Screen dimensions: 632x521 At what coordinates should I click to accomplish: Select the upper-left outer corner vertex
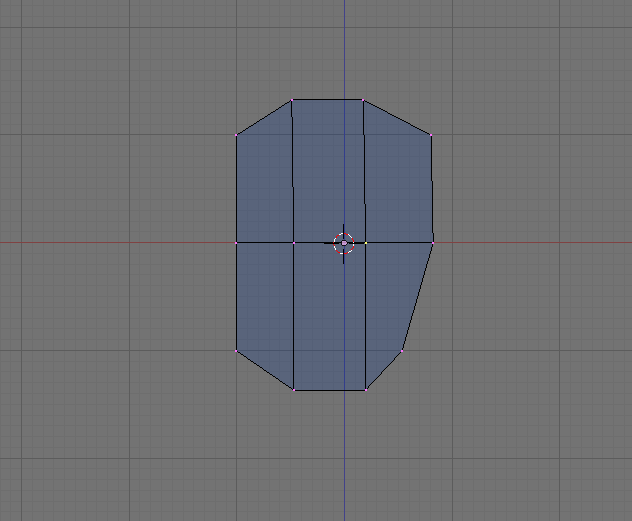[237, 135]
